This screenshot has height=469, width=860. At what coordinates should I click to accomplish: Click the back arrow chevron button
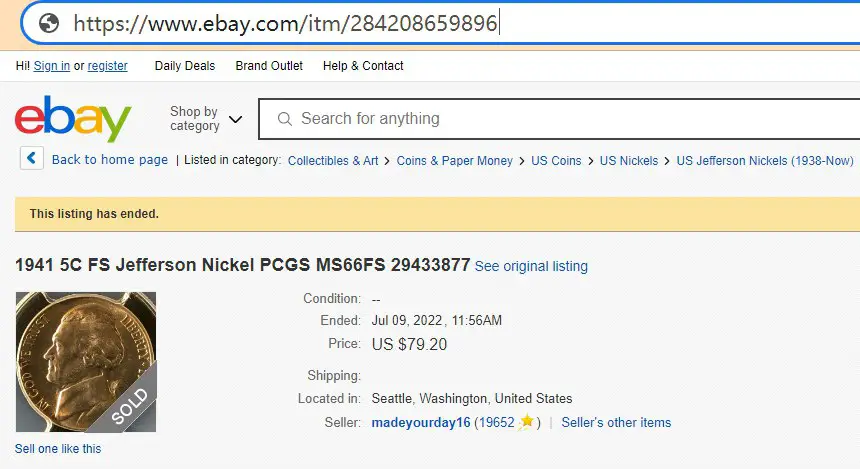click(x=32, y=159)
